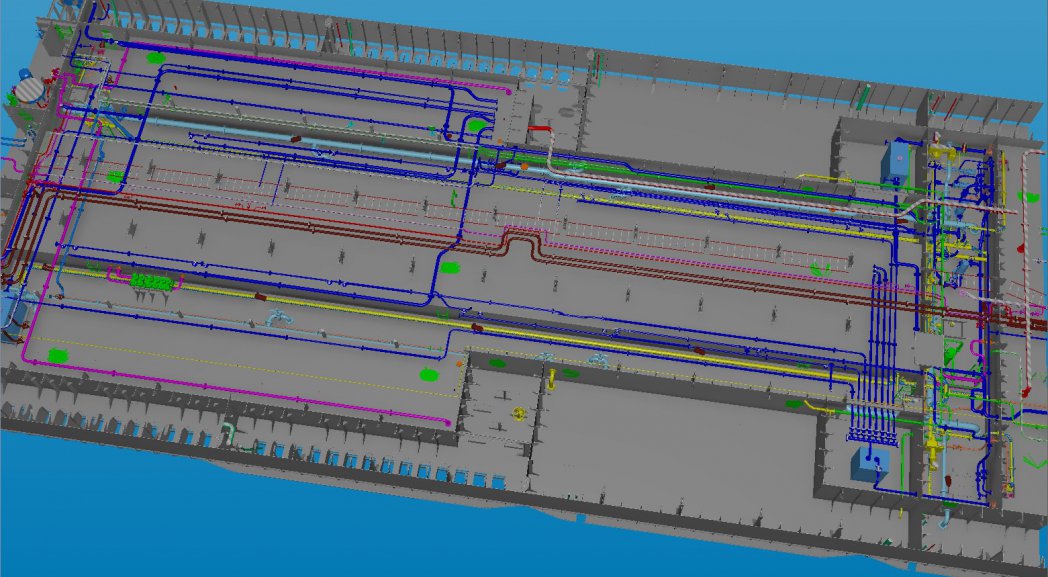Screen dimensions: 1048x577
Task: Select the U-shaped loop in the dark red pipes
Action: click(521, 245)
